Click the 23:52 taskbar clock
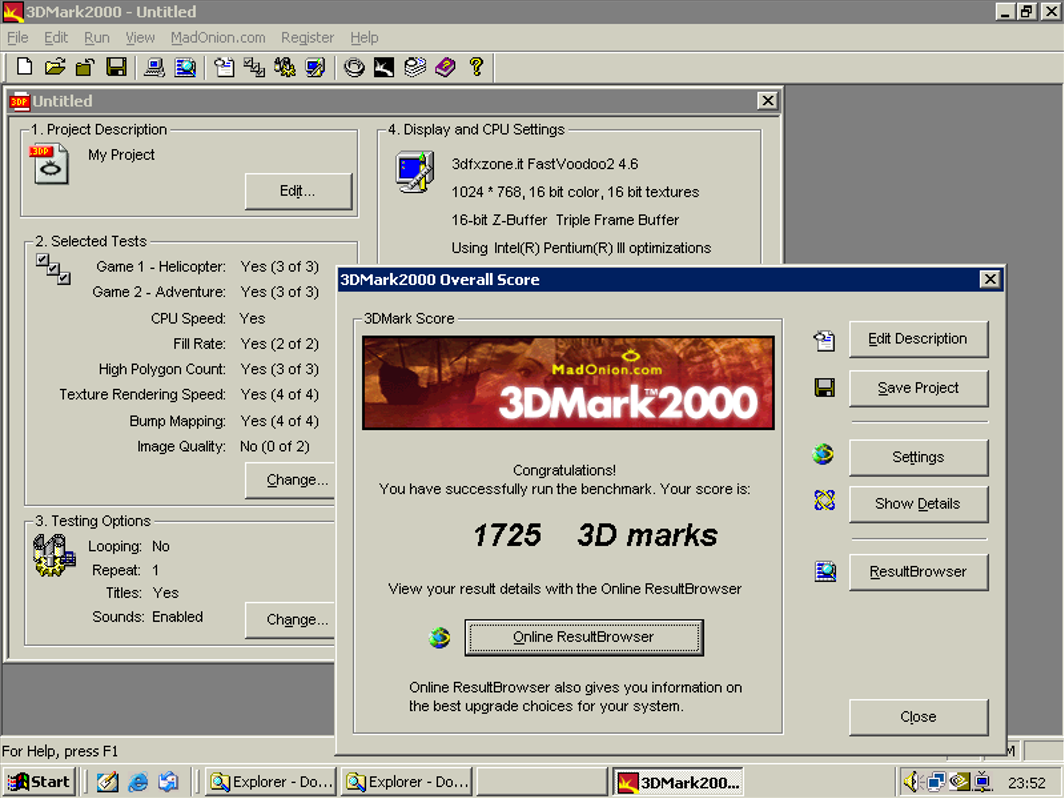The image size is (1064, 798). pyautogui.click(x=1027, y=782)
